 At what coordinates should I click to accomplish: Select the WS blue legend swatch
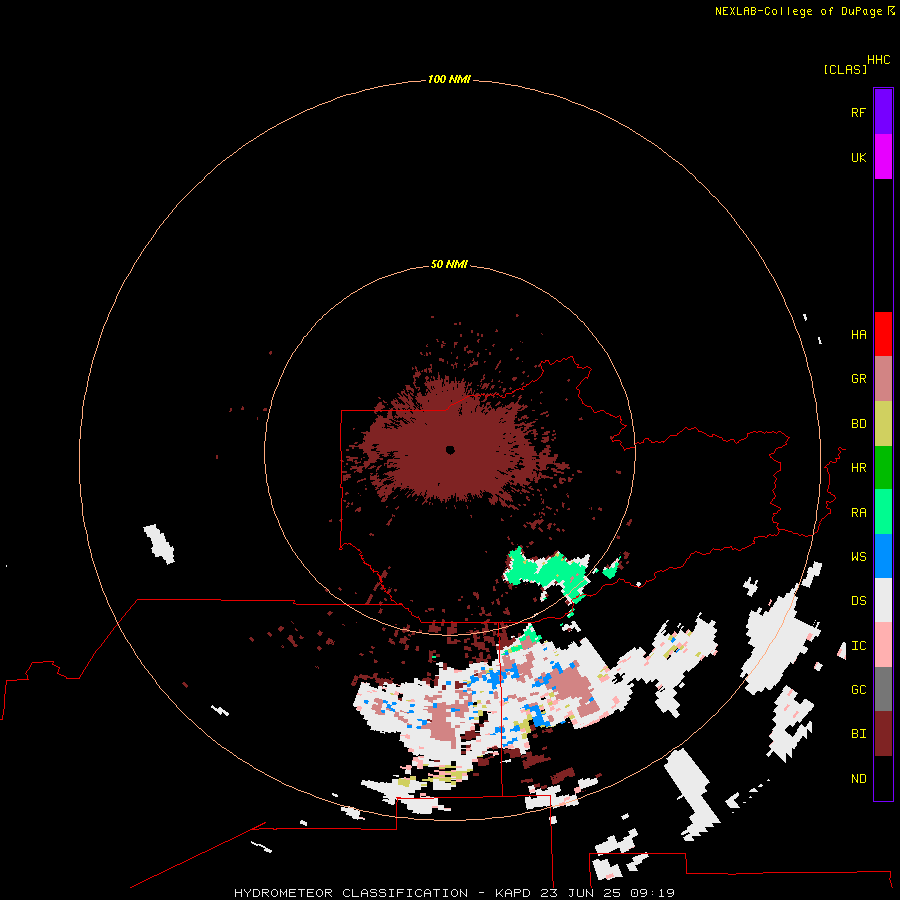click(x=883, y=556)
